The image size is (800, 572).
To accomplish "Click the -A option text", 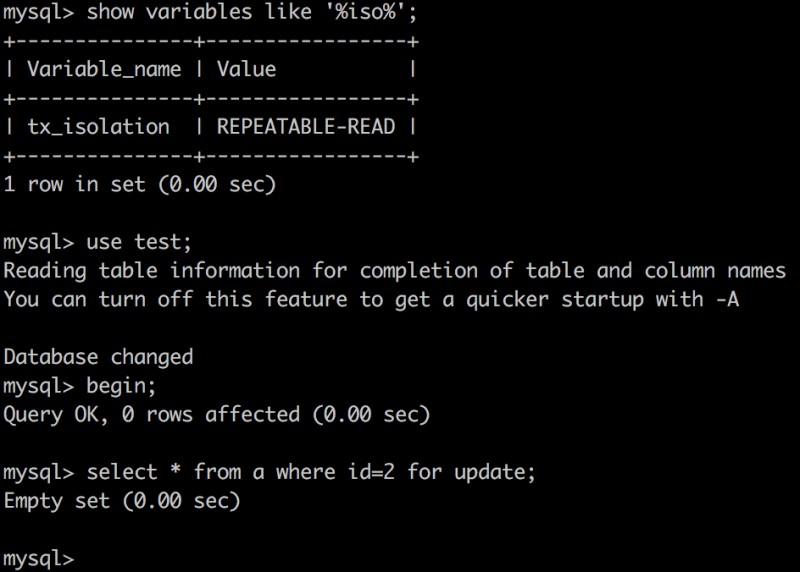I will click(x=727, y=300).
